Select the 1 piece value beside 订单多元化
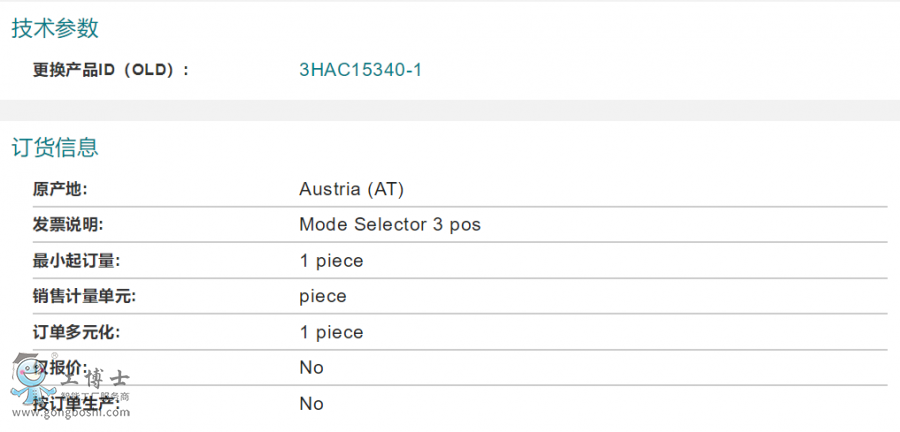The width and height of the screenshot is (900, 432). tap(331, 332)
